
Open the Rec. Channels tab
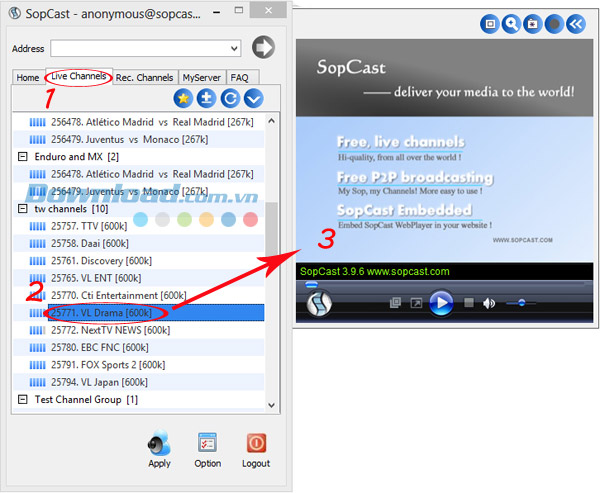145,77
